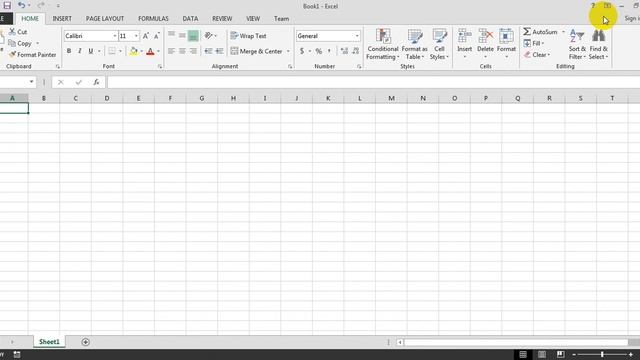Select Middle Align

[182, 36]
